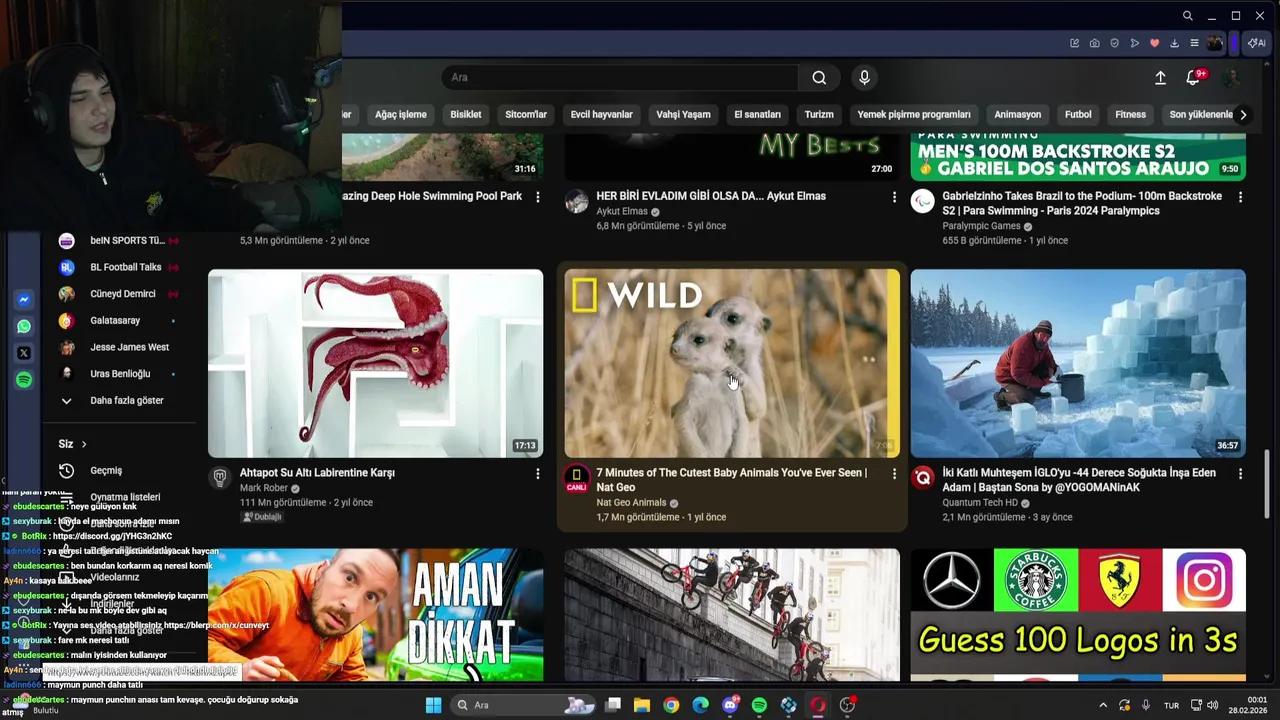Open the YouTube account avatar menu
The width and height of the screenshot is (1280, 720).
(1233, 78)
